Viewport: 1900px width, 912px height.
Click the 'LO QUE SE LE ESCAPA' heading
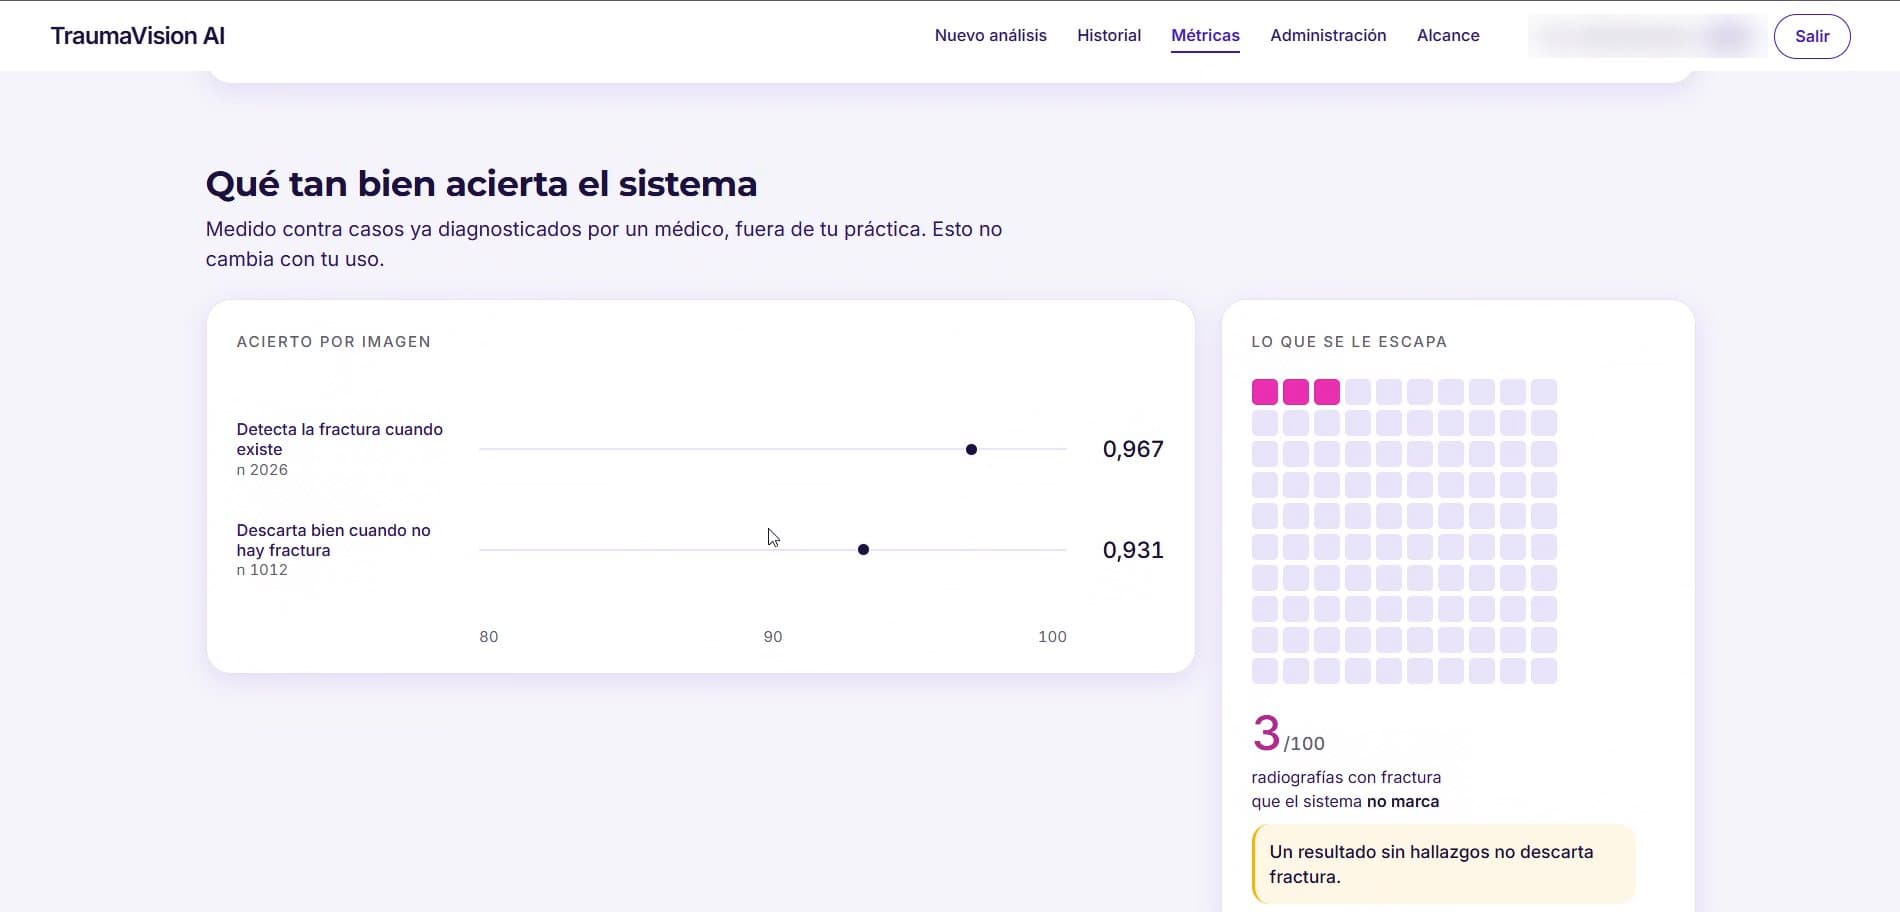coord(1349,342)
